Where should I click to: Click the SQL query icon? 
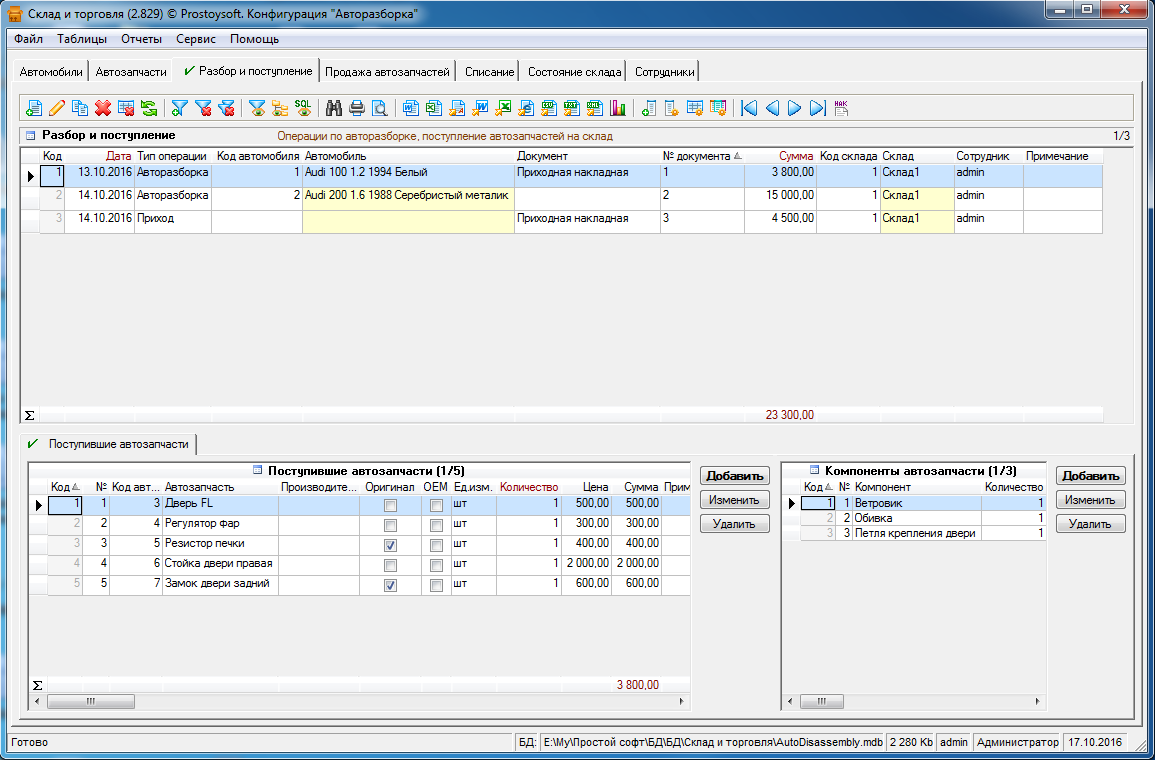coord(302,108)
